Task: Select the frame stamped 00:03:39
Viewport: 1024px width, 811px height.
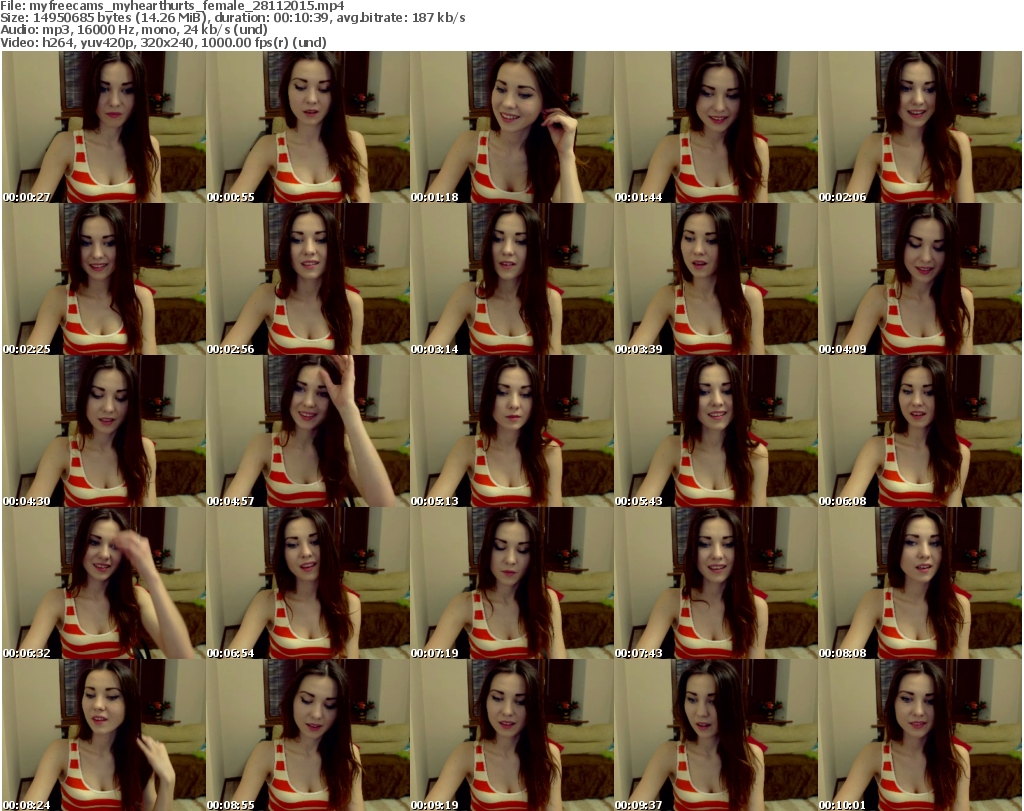Action: pyautogui.click(x=716, y=279)
